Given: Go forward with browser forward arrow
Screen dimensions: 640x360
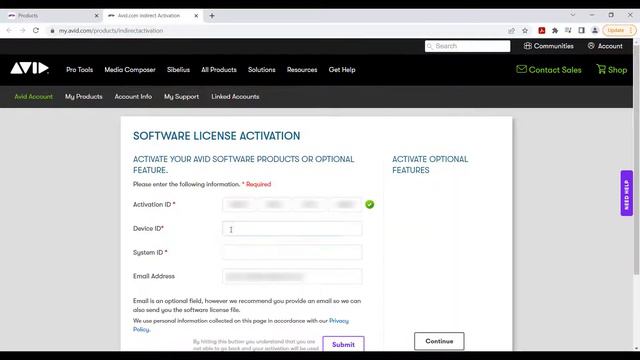Looking at the screenshot, I should point(22,30).
